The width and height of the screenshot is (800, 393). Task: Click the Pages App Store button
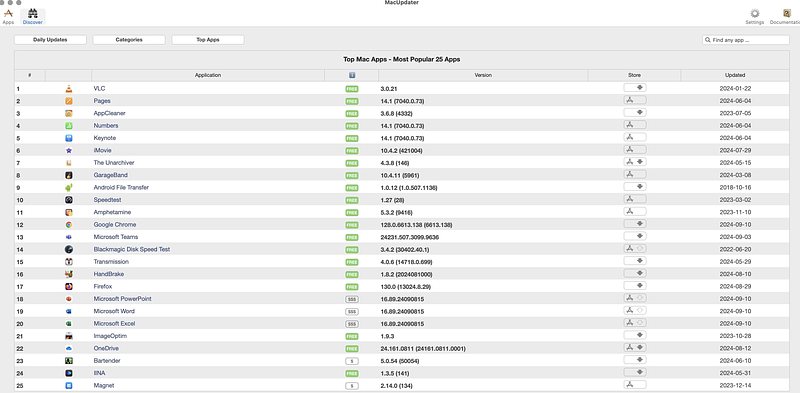click(x=635, y=100)
